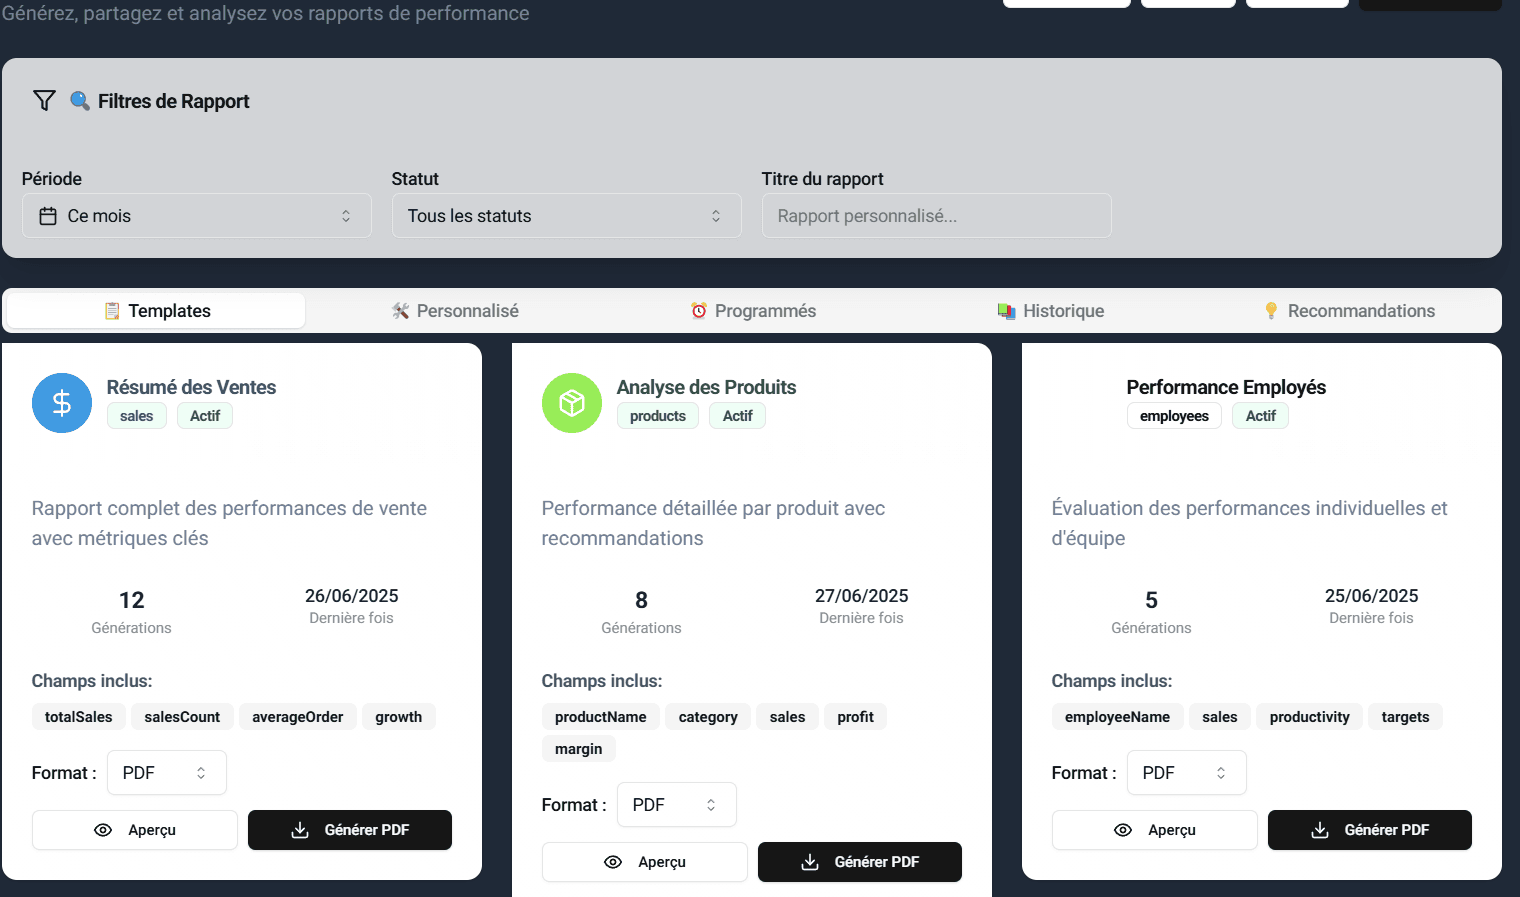
Task: Click Générer PDF in Performance Employés card
Action: (1370, 830)
